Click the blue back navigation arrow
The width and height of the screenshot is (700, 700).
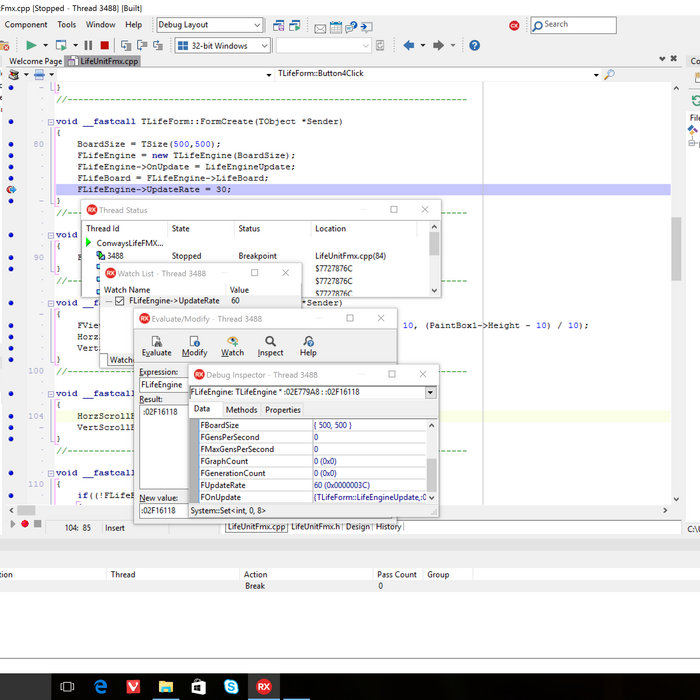point(408,45)
